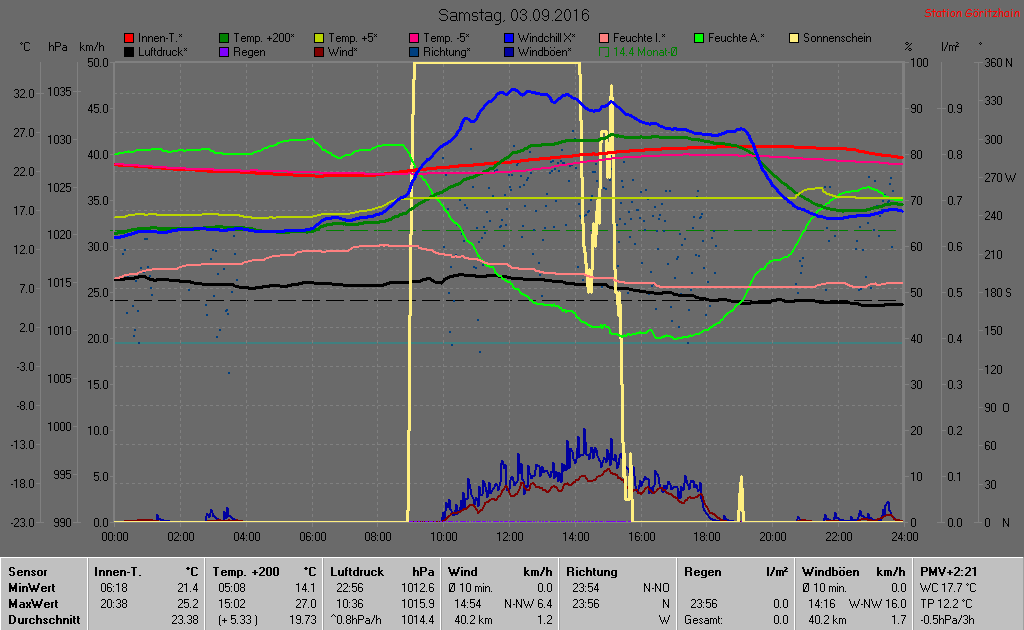The image size is (1024, 630).
Task: Click the Wind table header
Action: pyautogui.click(x=462, y=572)
